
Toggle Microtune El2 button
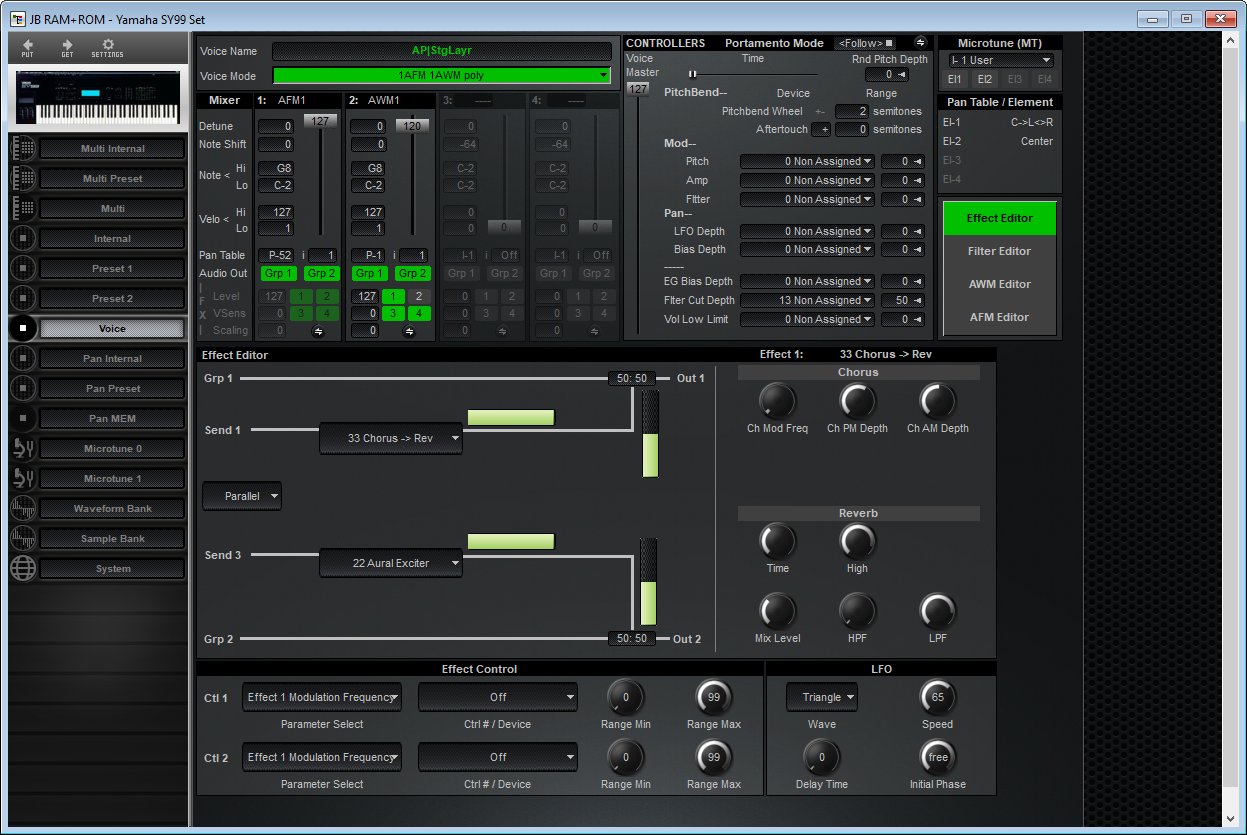(x=985, y=79)
